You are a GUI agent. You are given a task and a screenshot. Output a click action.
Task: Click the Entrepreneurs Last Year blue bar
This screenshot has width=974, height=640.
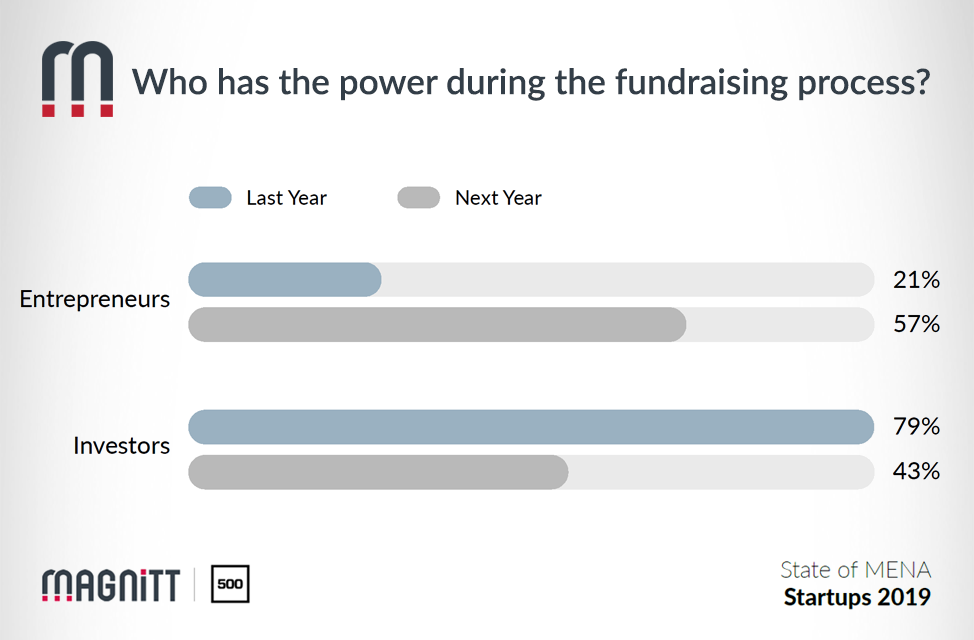coord(285,280)
